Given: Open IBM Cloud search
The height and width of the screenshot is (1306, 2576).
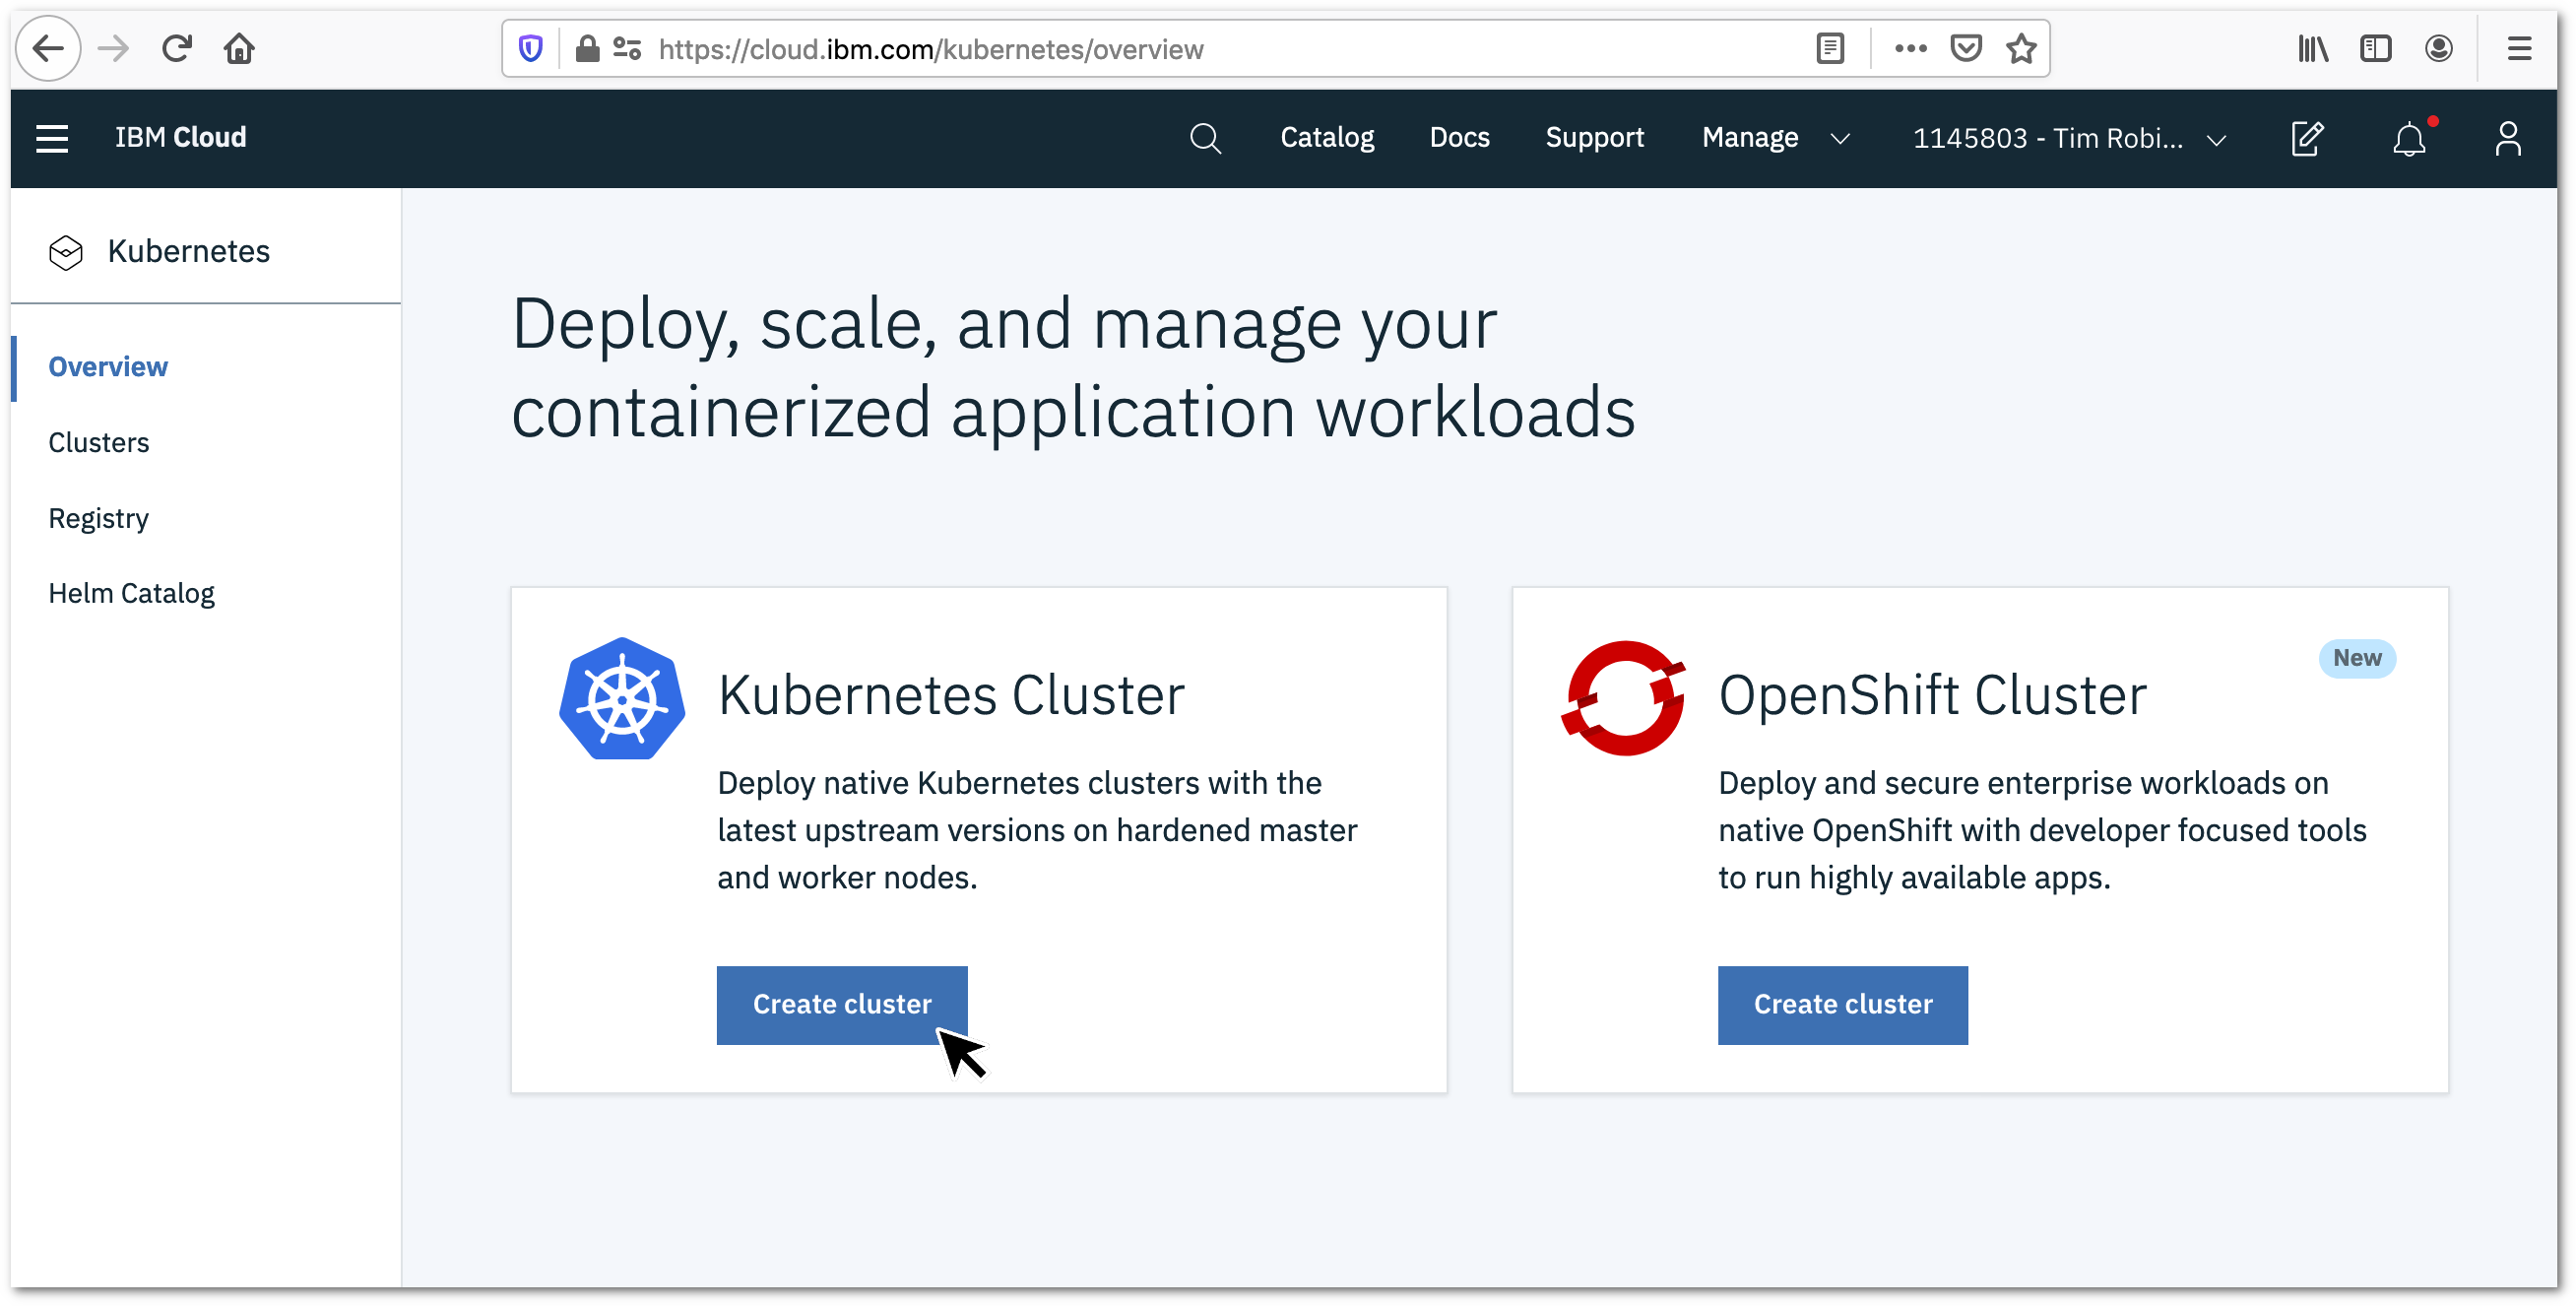Looking at the screenshot, I should [x=1205, y=138].
